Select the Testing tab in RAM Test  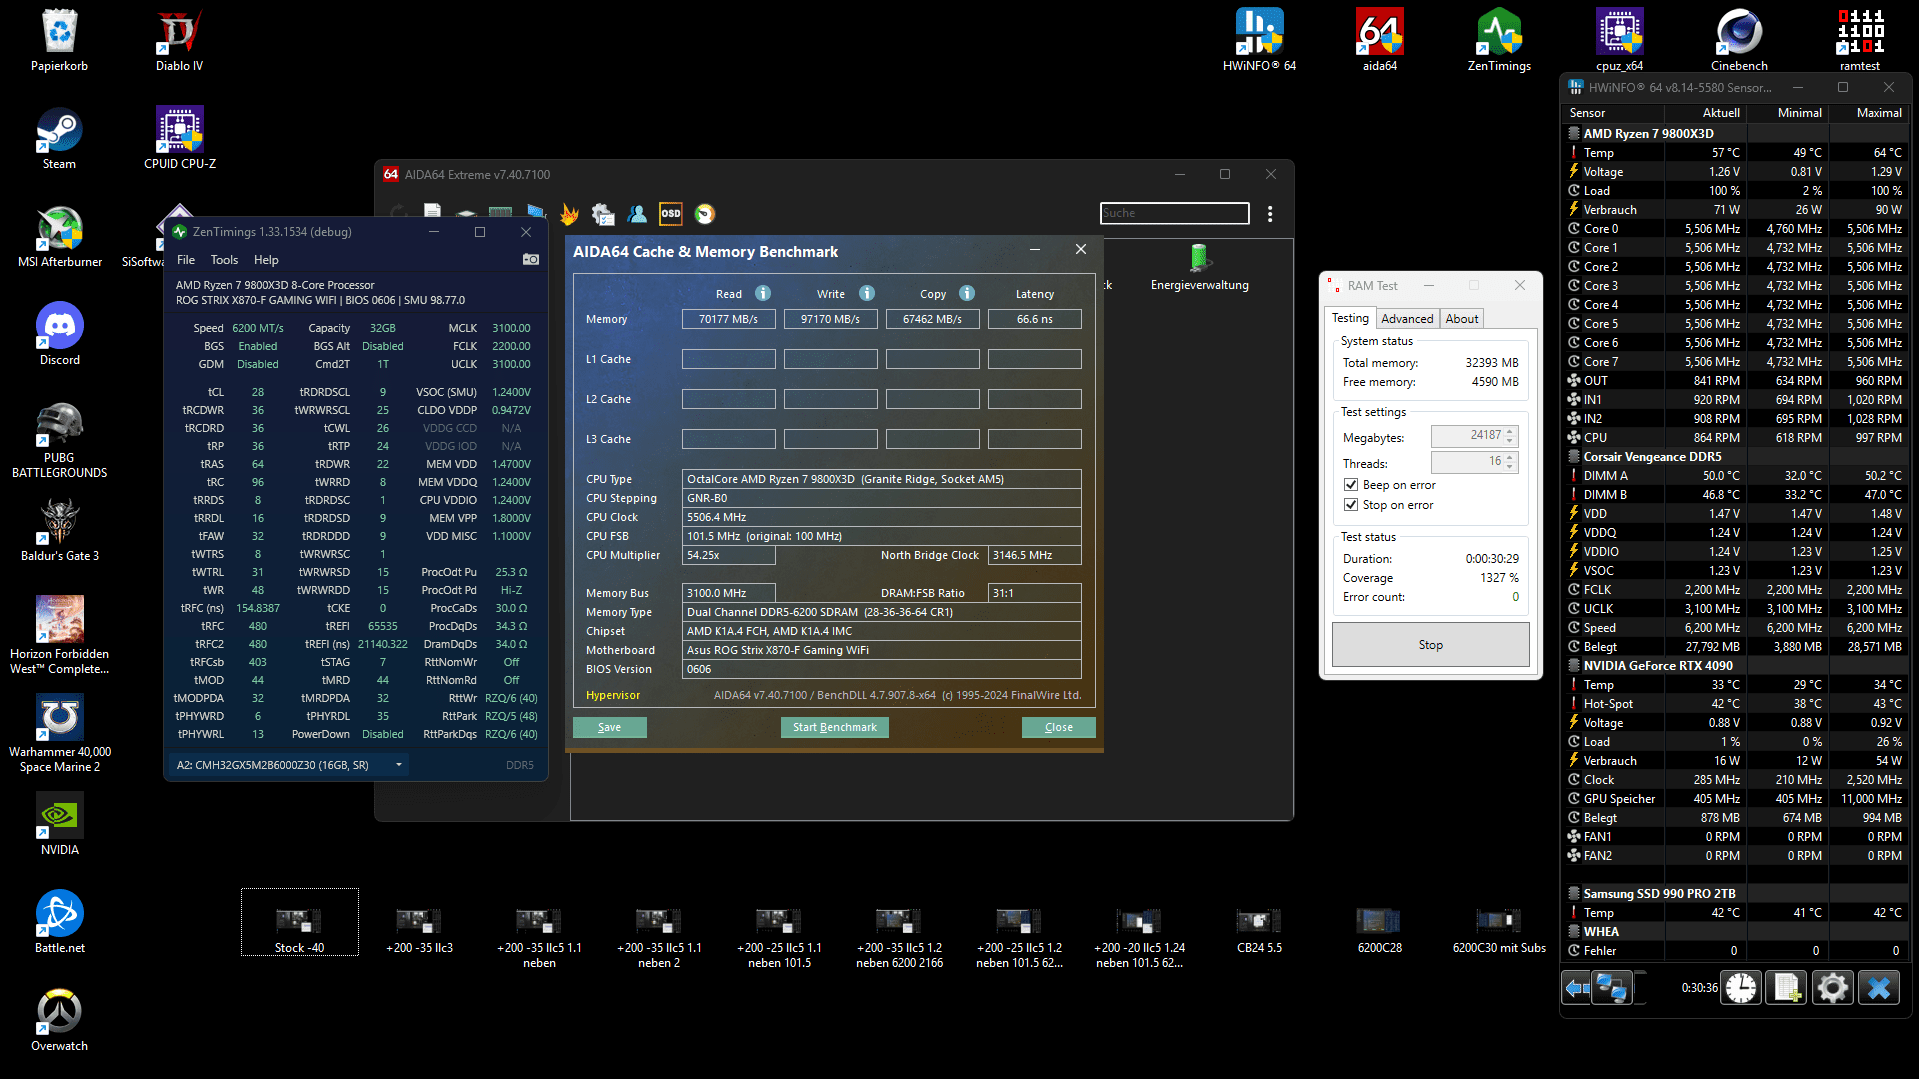[1350, 318]
